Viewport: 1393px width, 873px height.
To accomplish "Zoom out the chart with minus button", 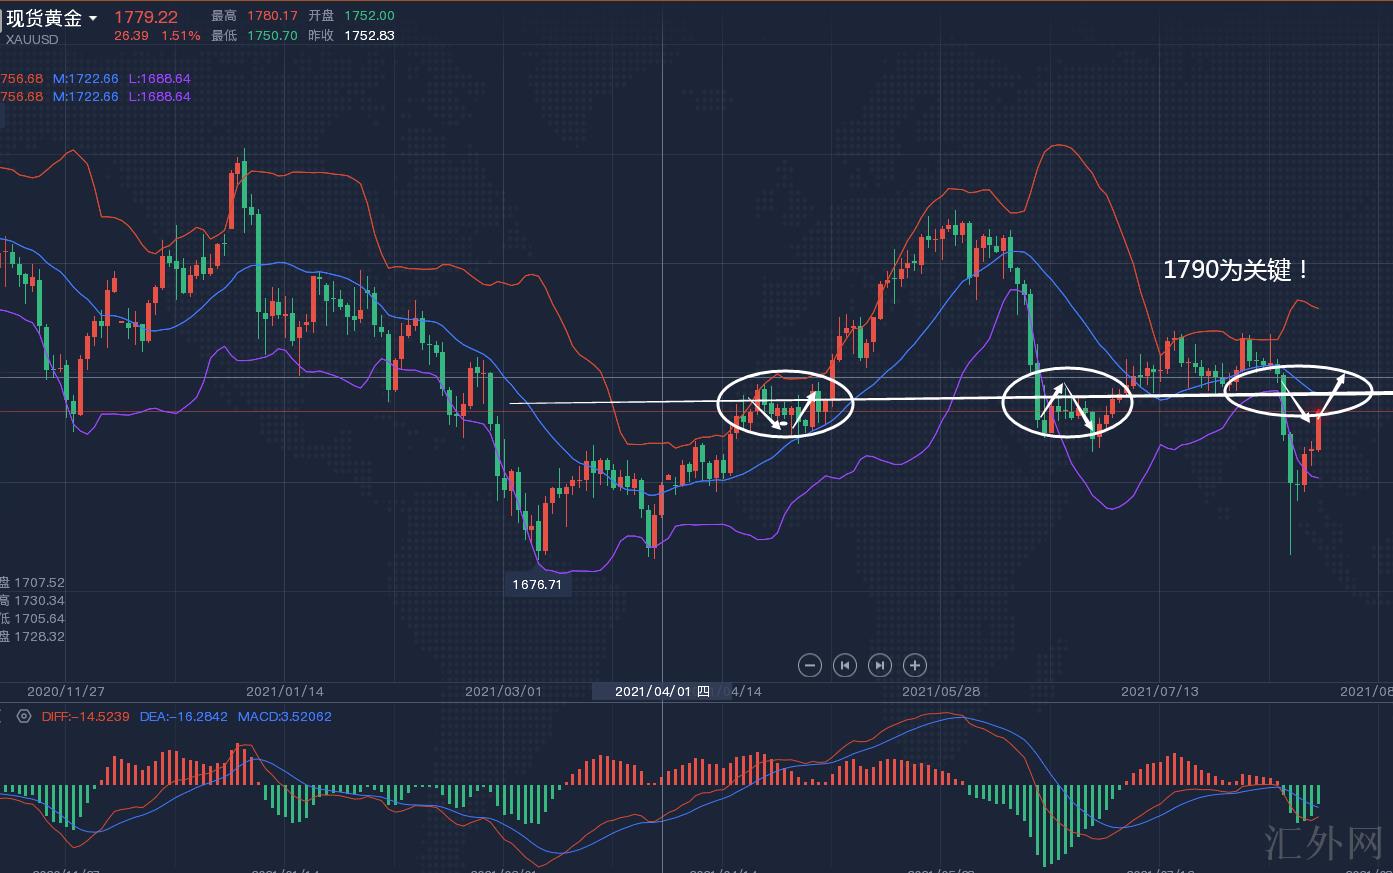I will 810,665.
